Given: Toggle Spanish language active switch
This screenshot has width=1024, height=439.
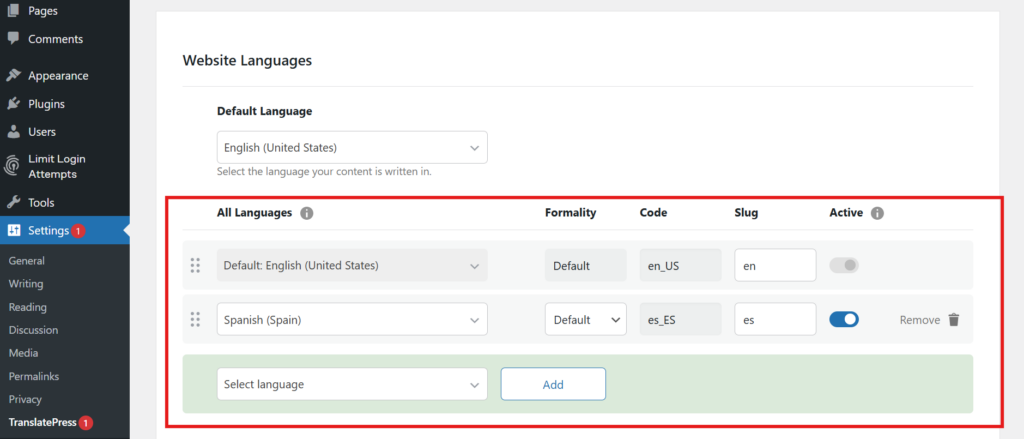Looking at the screenshot, I should [x=844, y=319].
